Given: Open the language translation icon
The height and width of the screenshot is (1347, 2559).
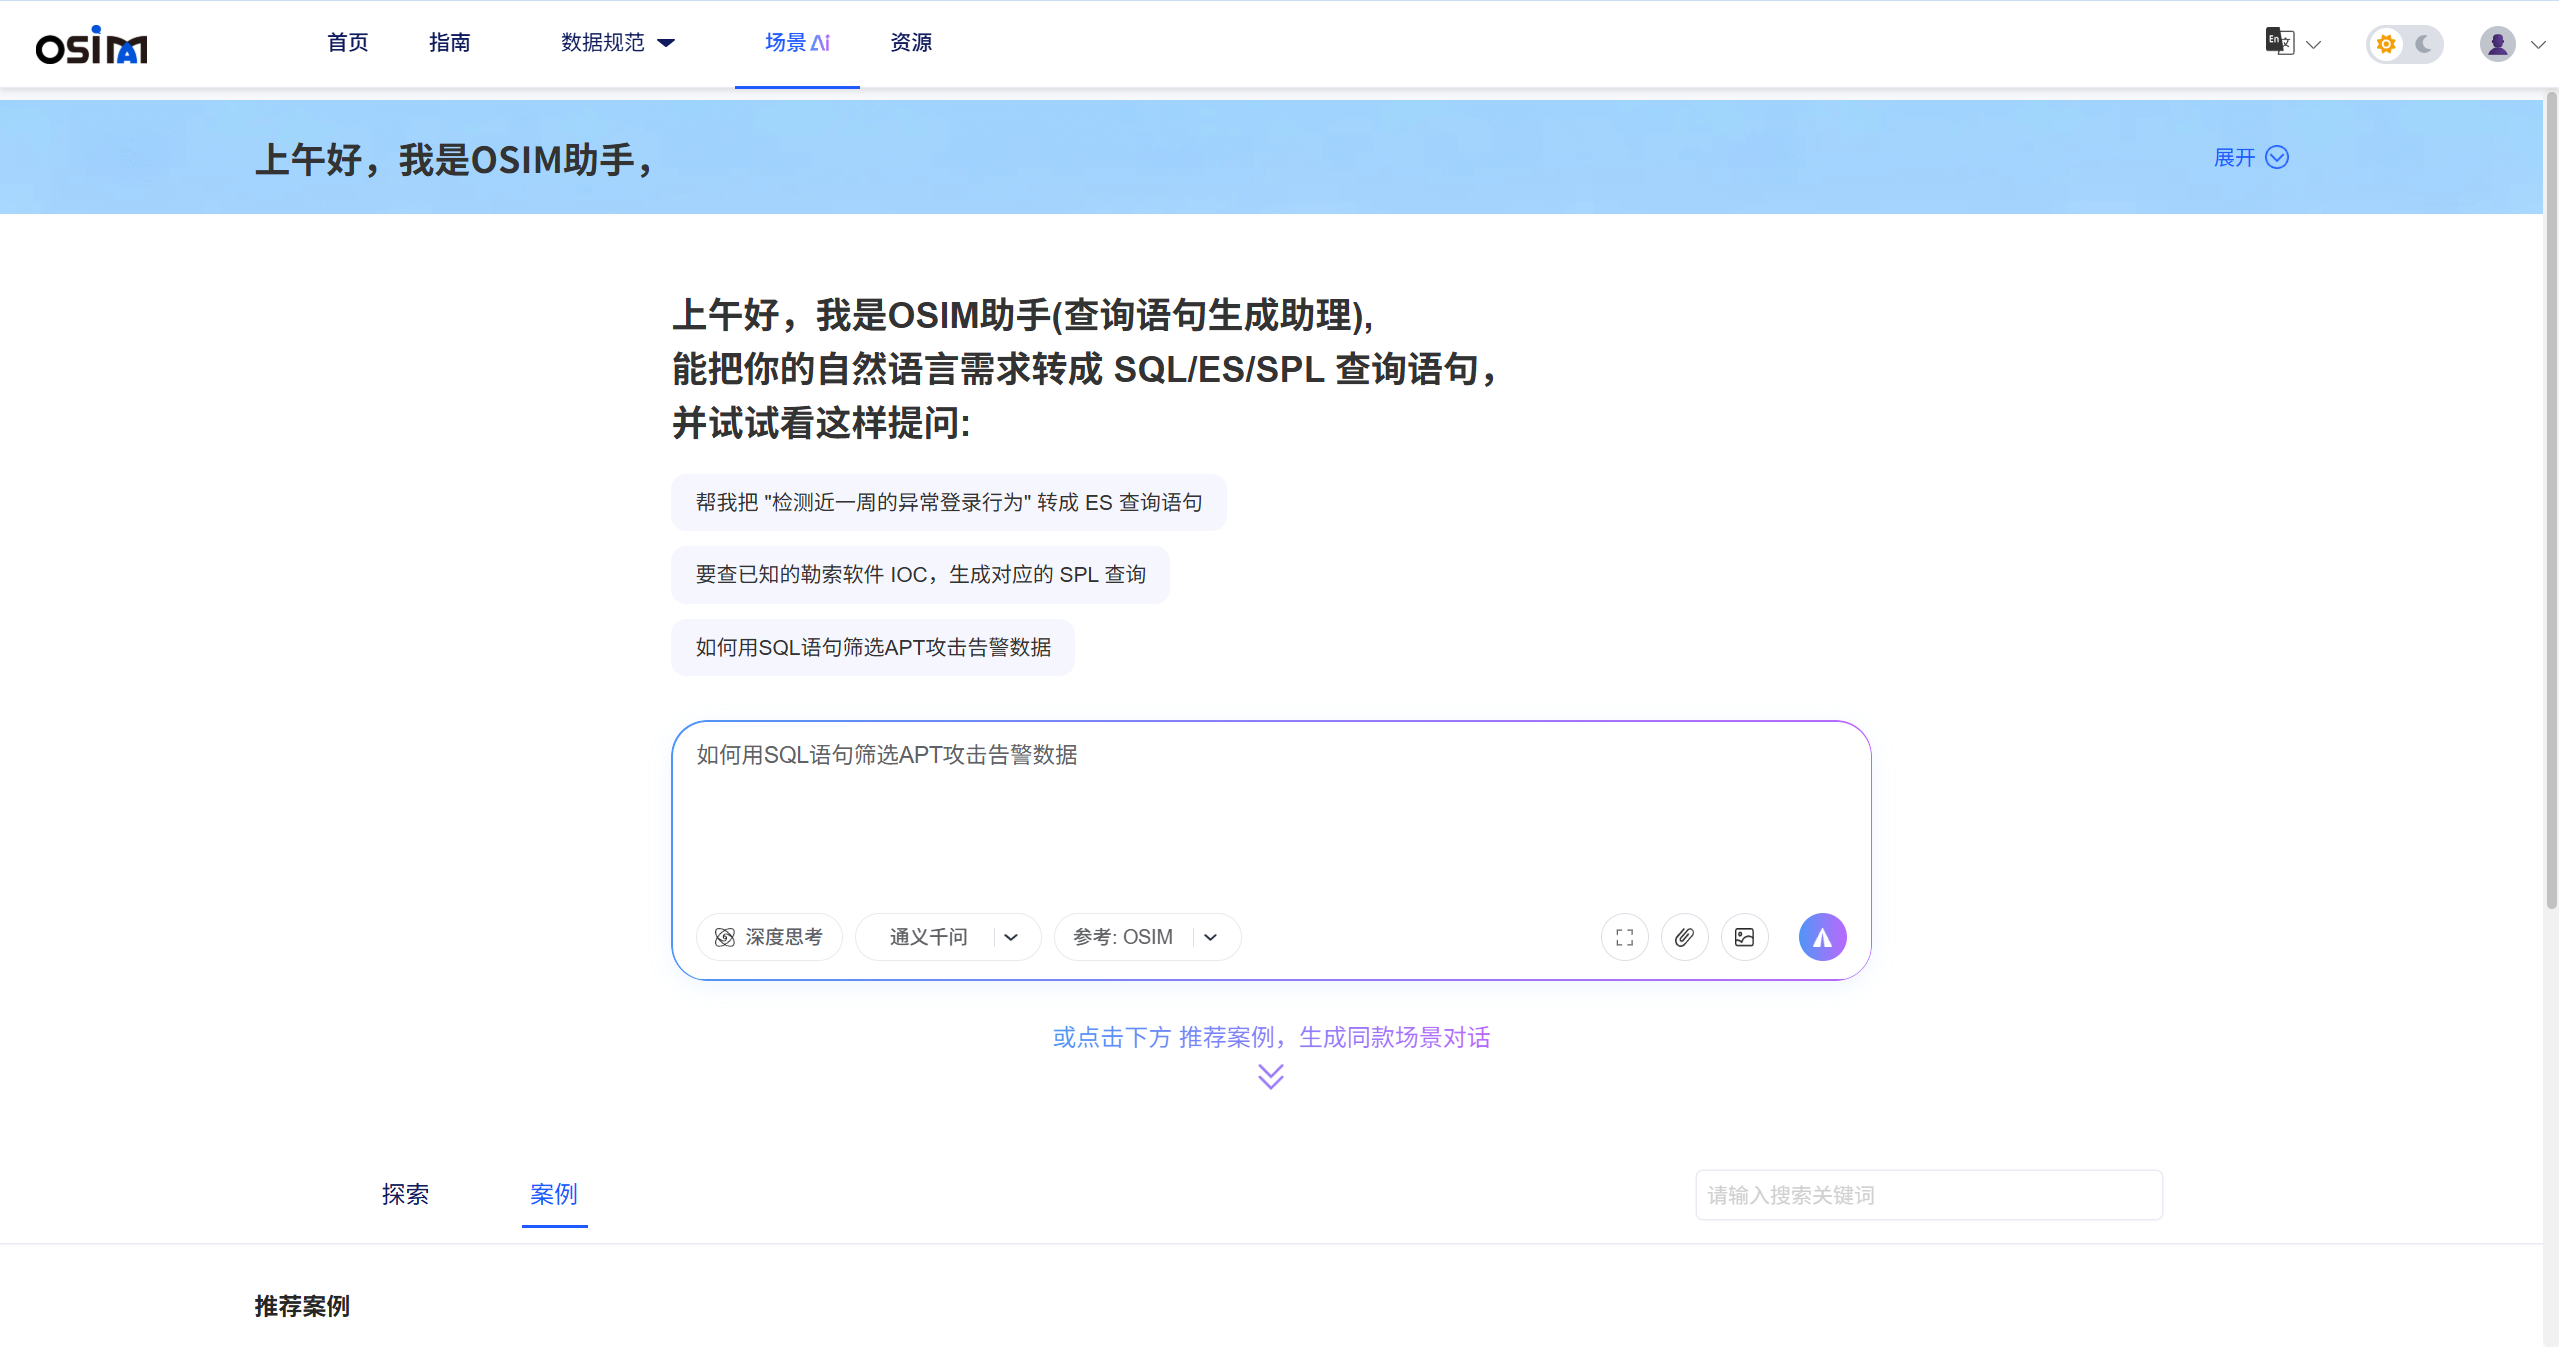Looking at the screenshot, I should (2279, 42).
